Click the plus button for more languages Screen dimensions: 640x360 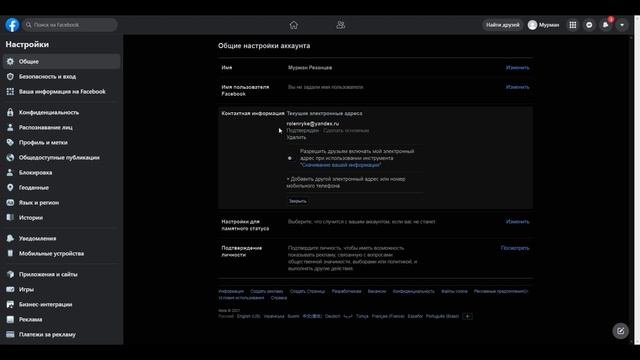click(468, 316)
